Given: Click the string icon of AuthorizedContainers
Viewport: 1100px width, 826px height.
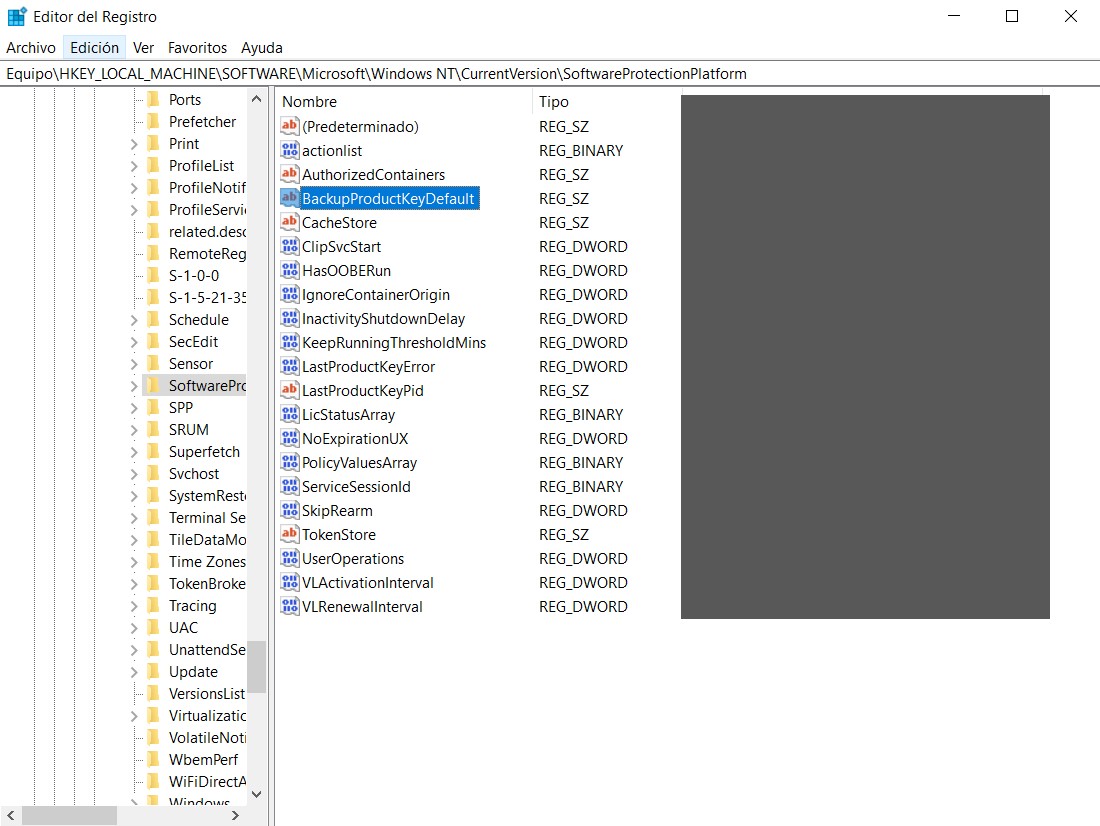Looking at the screenshot, I should point(290,174).
